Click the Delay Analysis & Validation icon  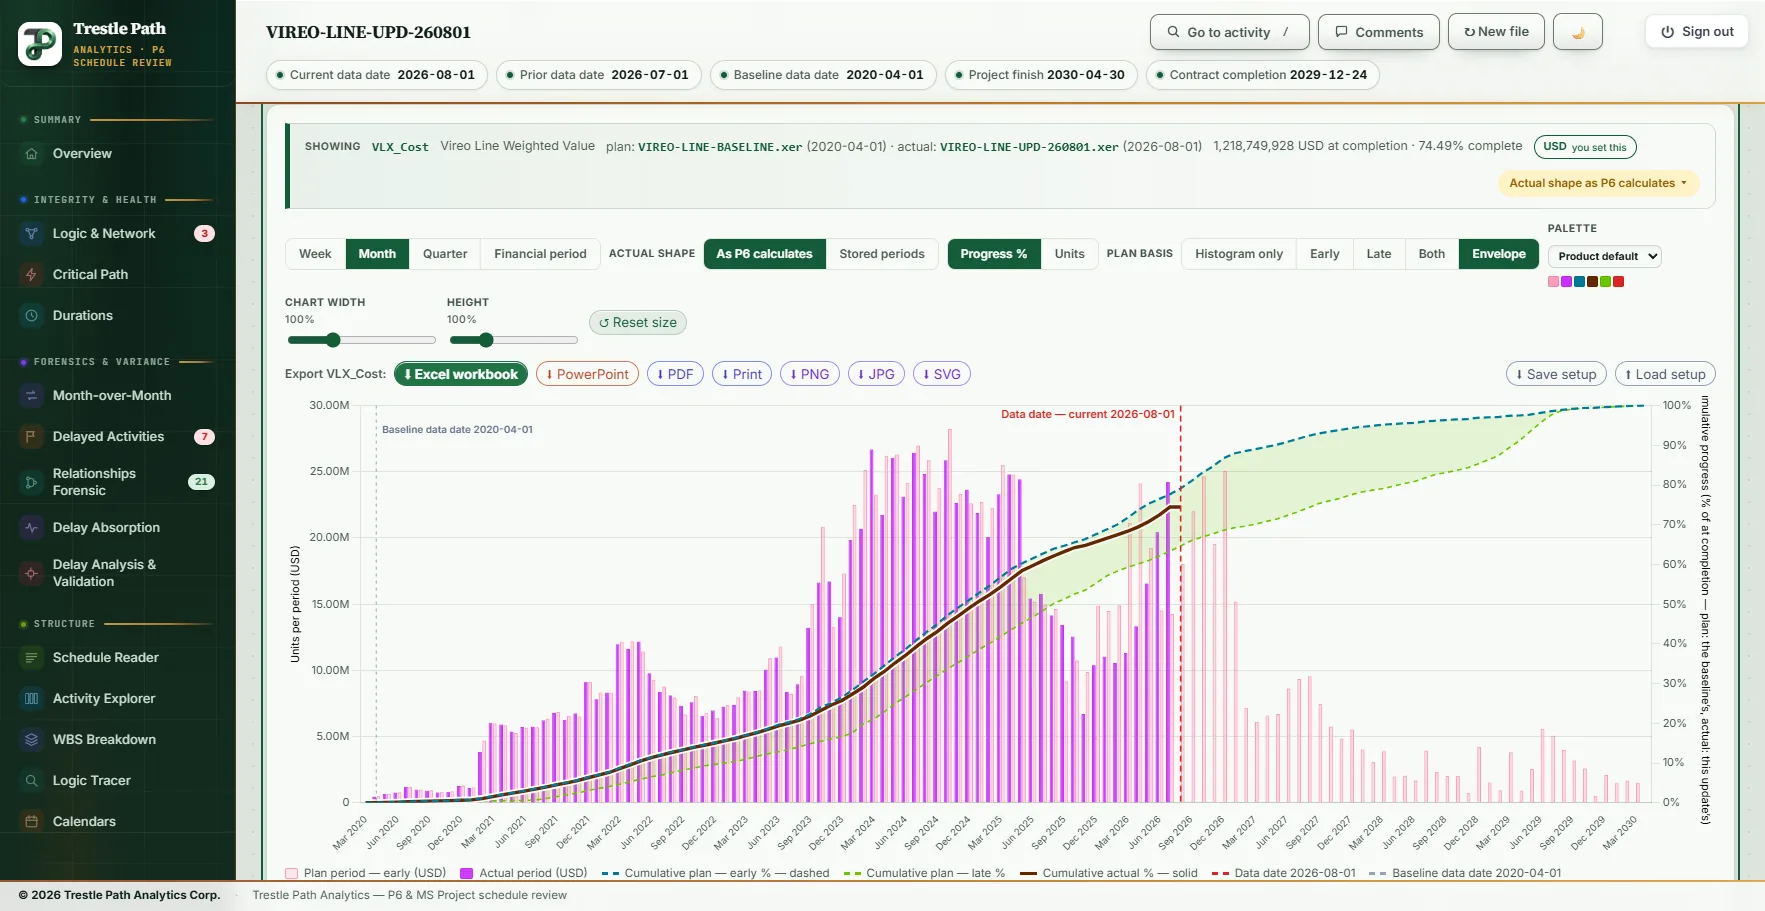[x=31, y=573]
